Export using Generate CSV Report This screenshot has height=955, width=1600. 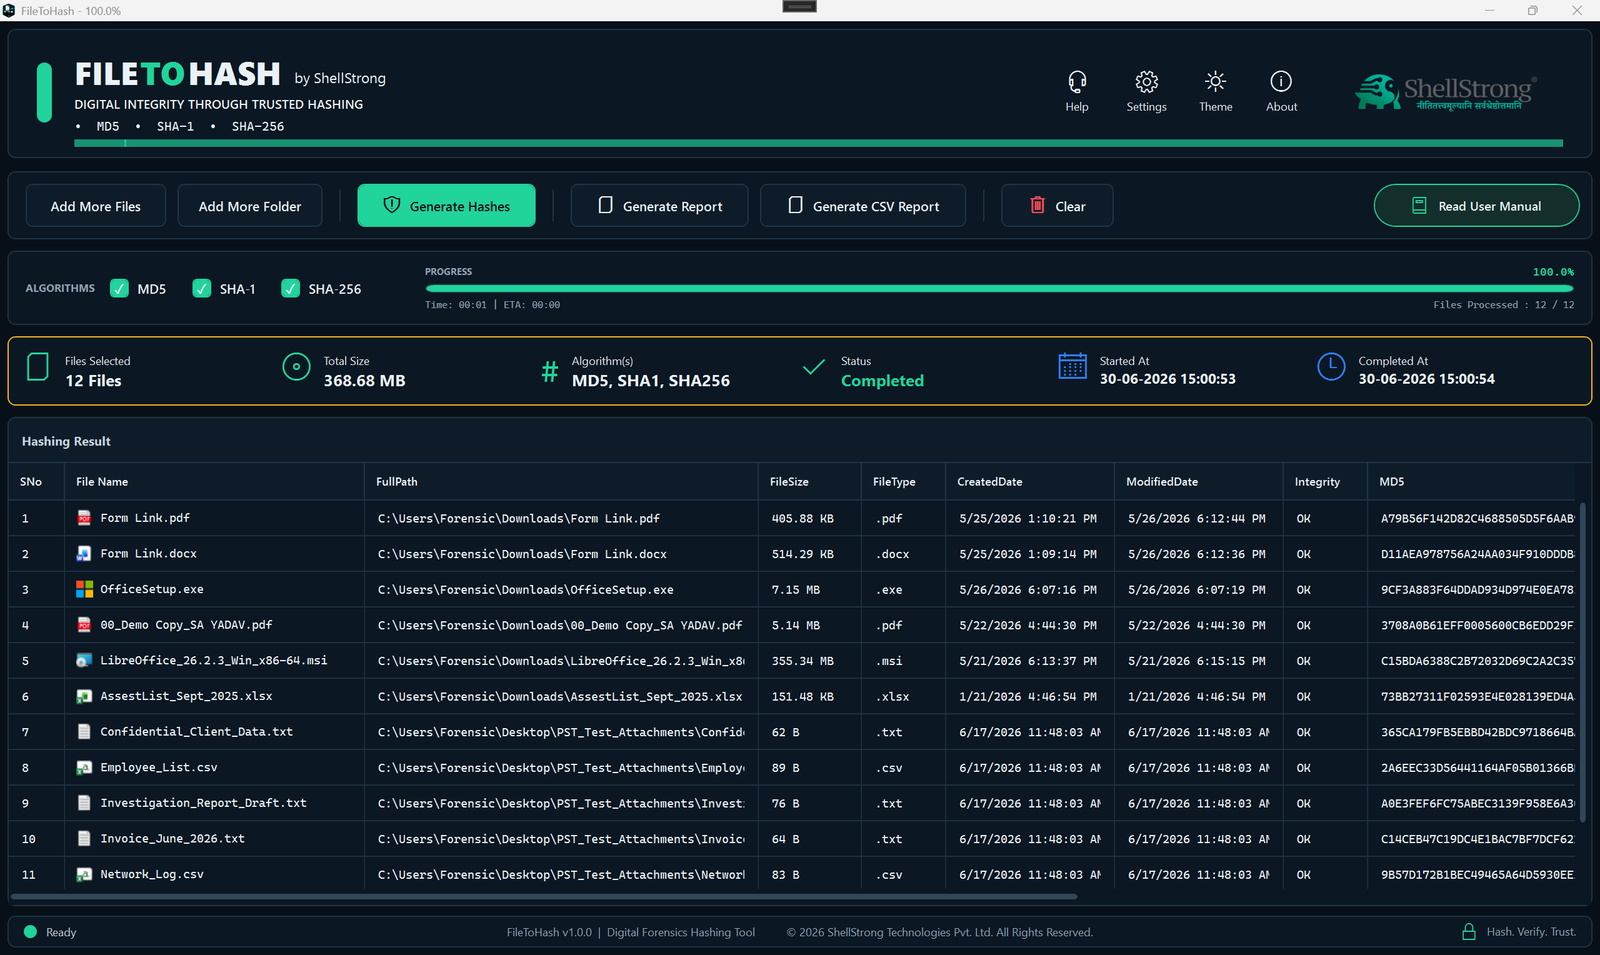[863, 206]
